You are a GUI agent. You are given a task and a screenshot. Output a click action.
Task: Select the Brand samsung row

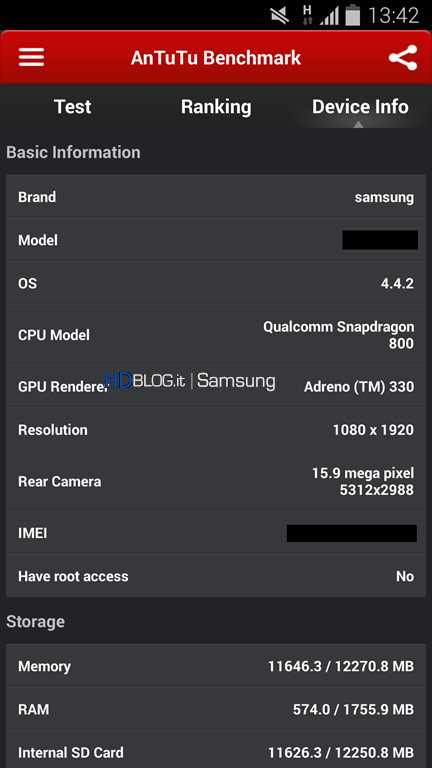click(x=216, y=197)
